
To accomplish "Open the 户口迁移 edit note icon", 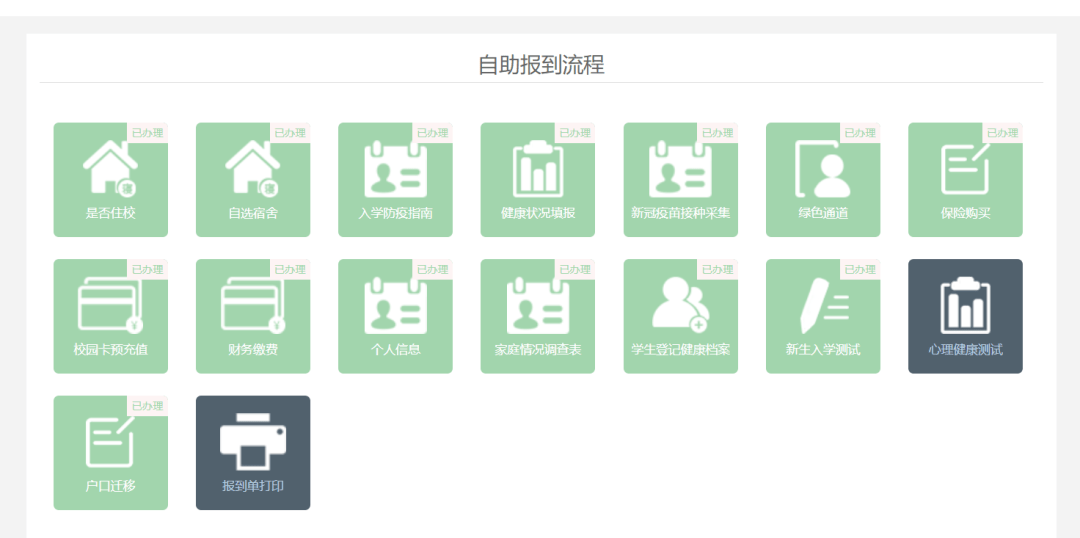I will (110, 442).
